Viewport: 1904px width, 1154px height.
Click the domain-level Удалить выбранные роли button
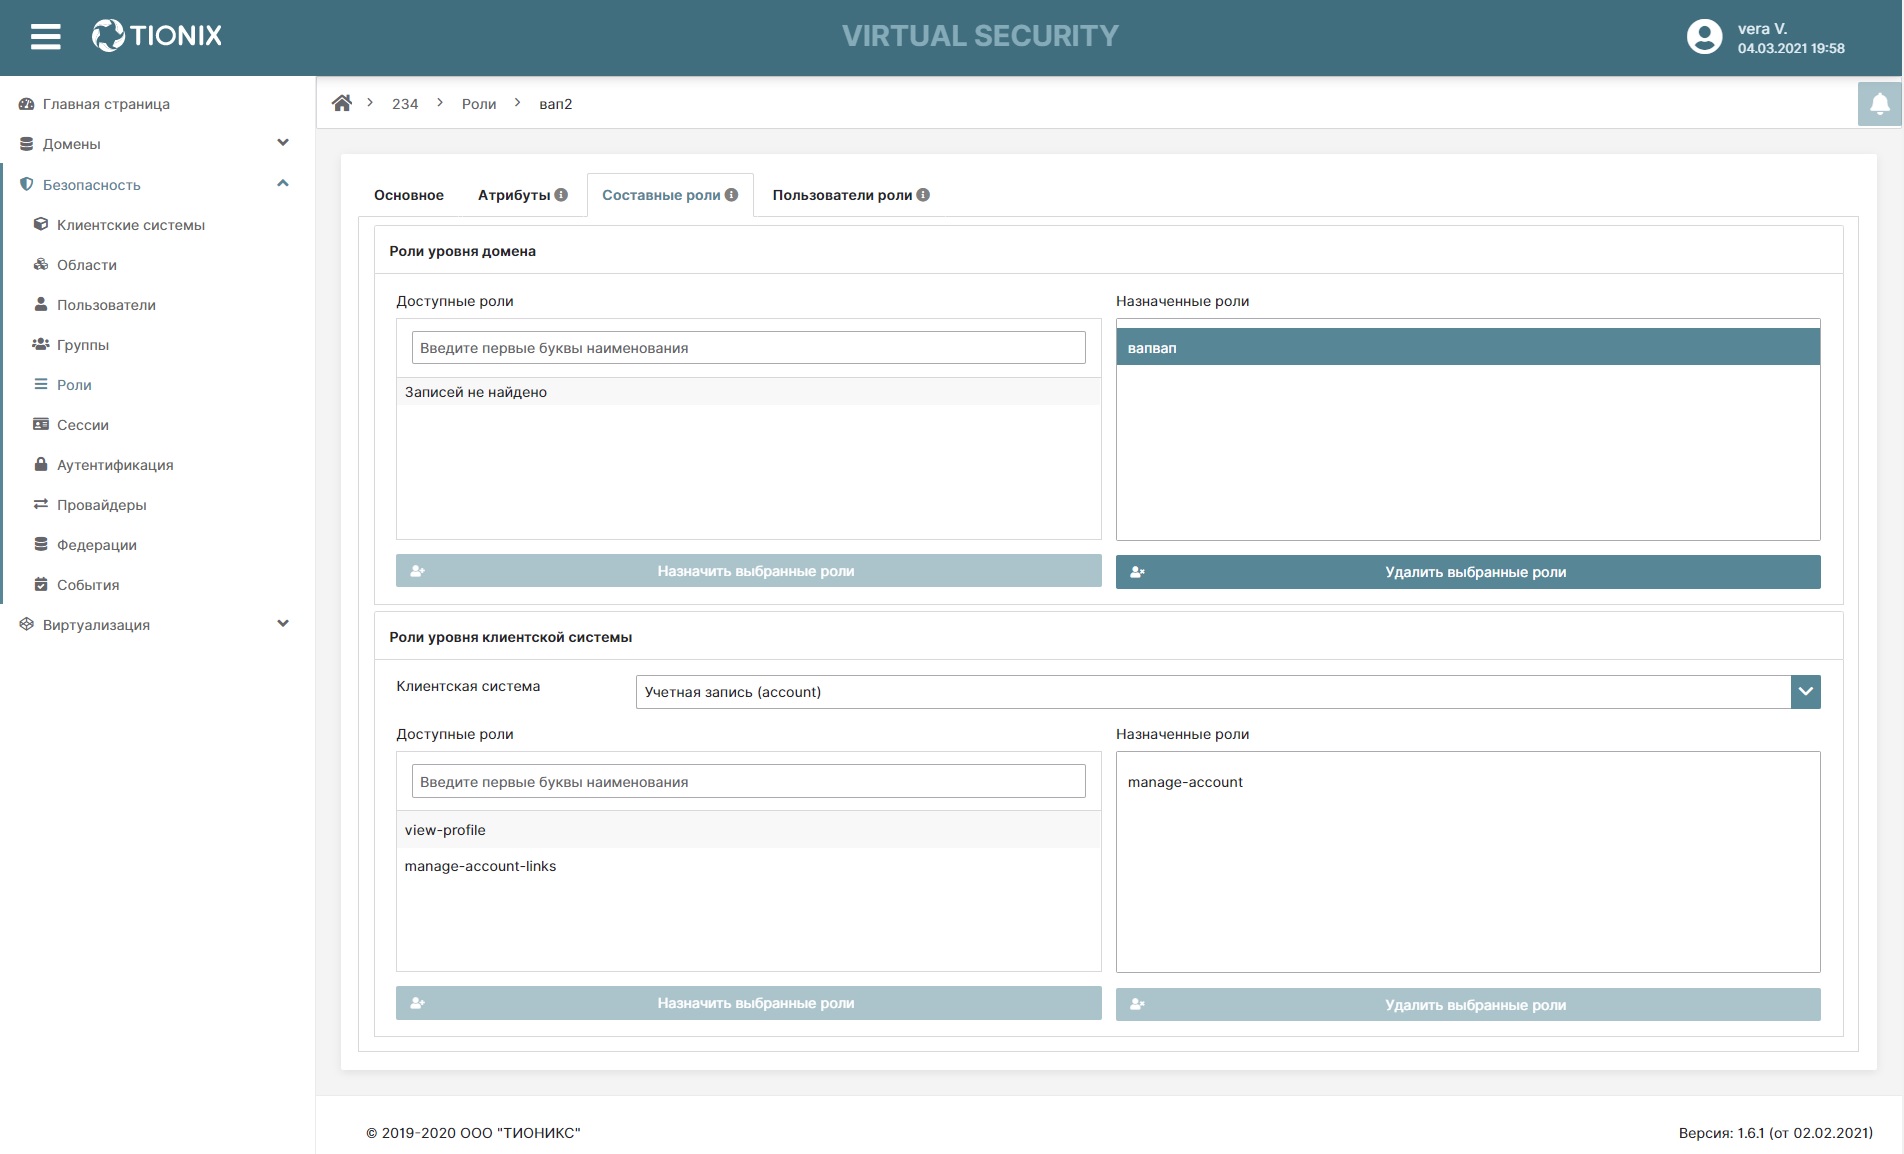(1468, 572)
